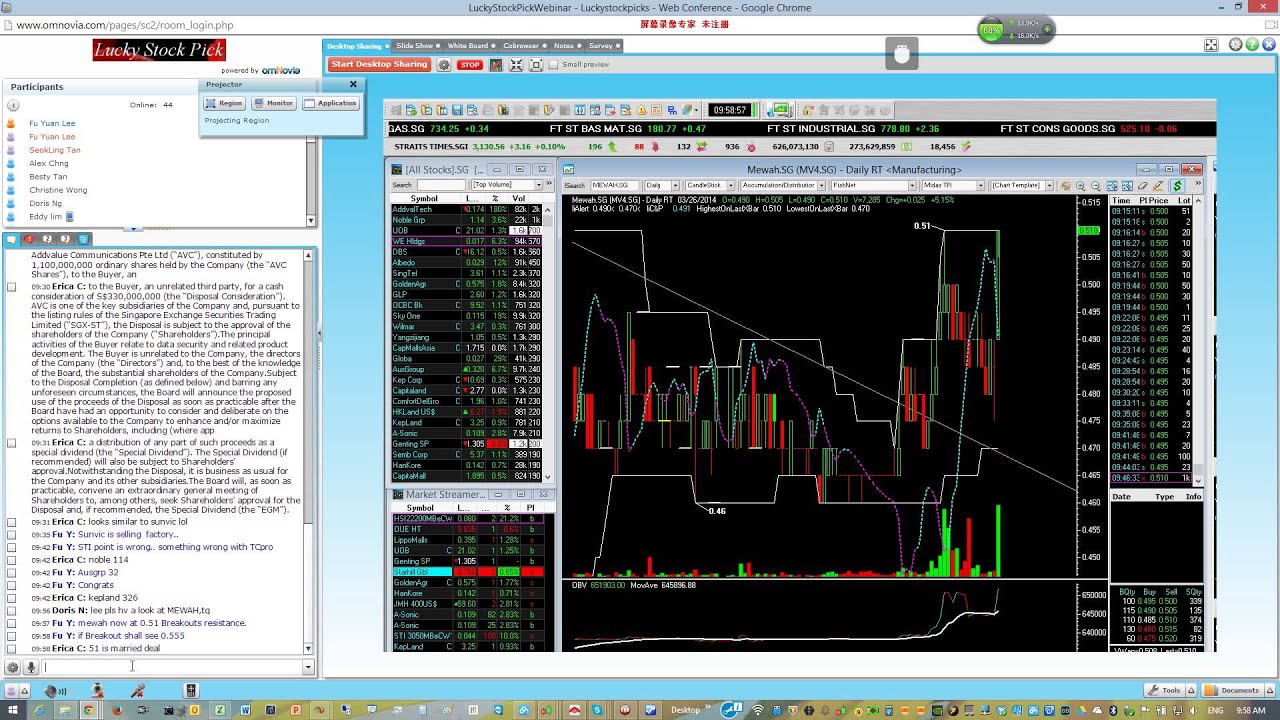Image resolution: width=1280 pixels, height=720 pixels.
Task: Click the Monitor projector button
Action: coord(273,103)
